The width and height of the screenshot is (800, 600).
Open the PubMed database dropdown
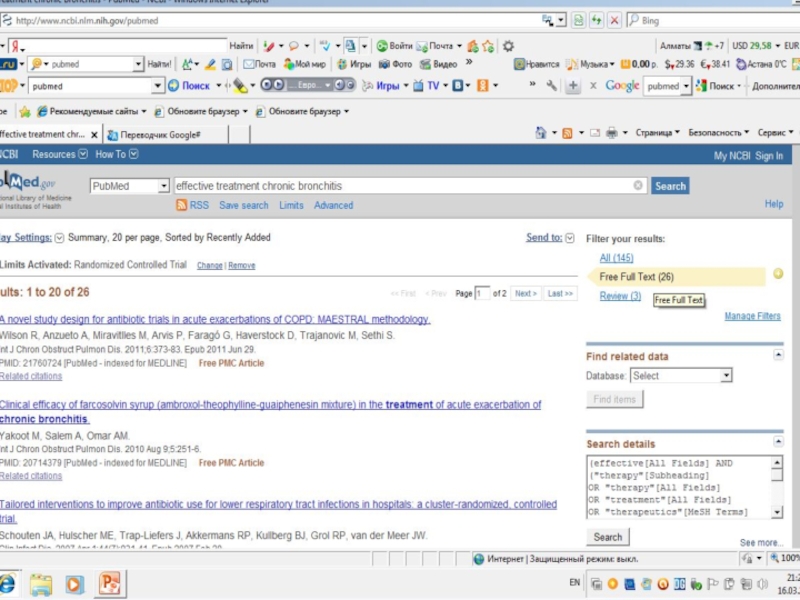coord(130,186)
